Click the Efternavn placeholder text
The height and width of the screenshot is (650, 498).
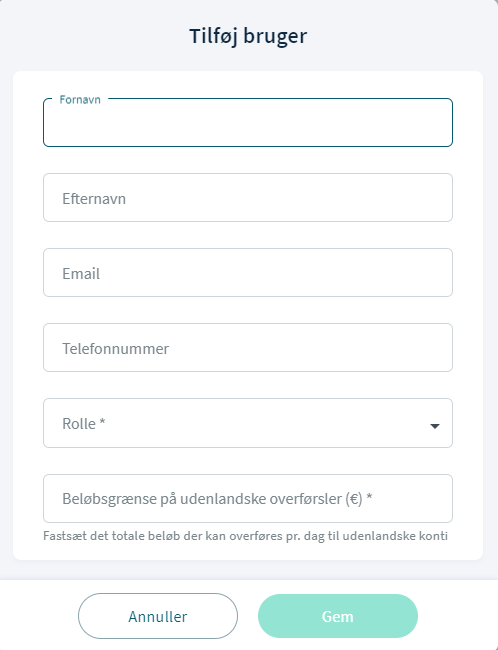(x=94, y=199)
